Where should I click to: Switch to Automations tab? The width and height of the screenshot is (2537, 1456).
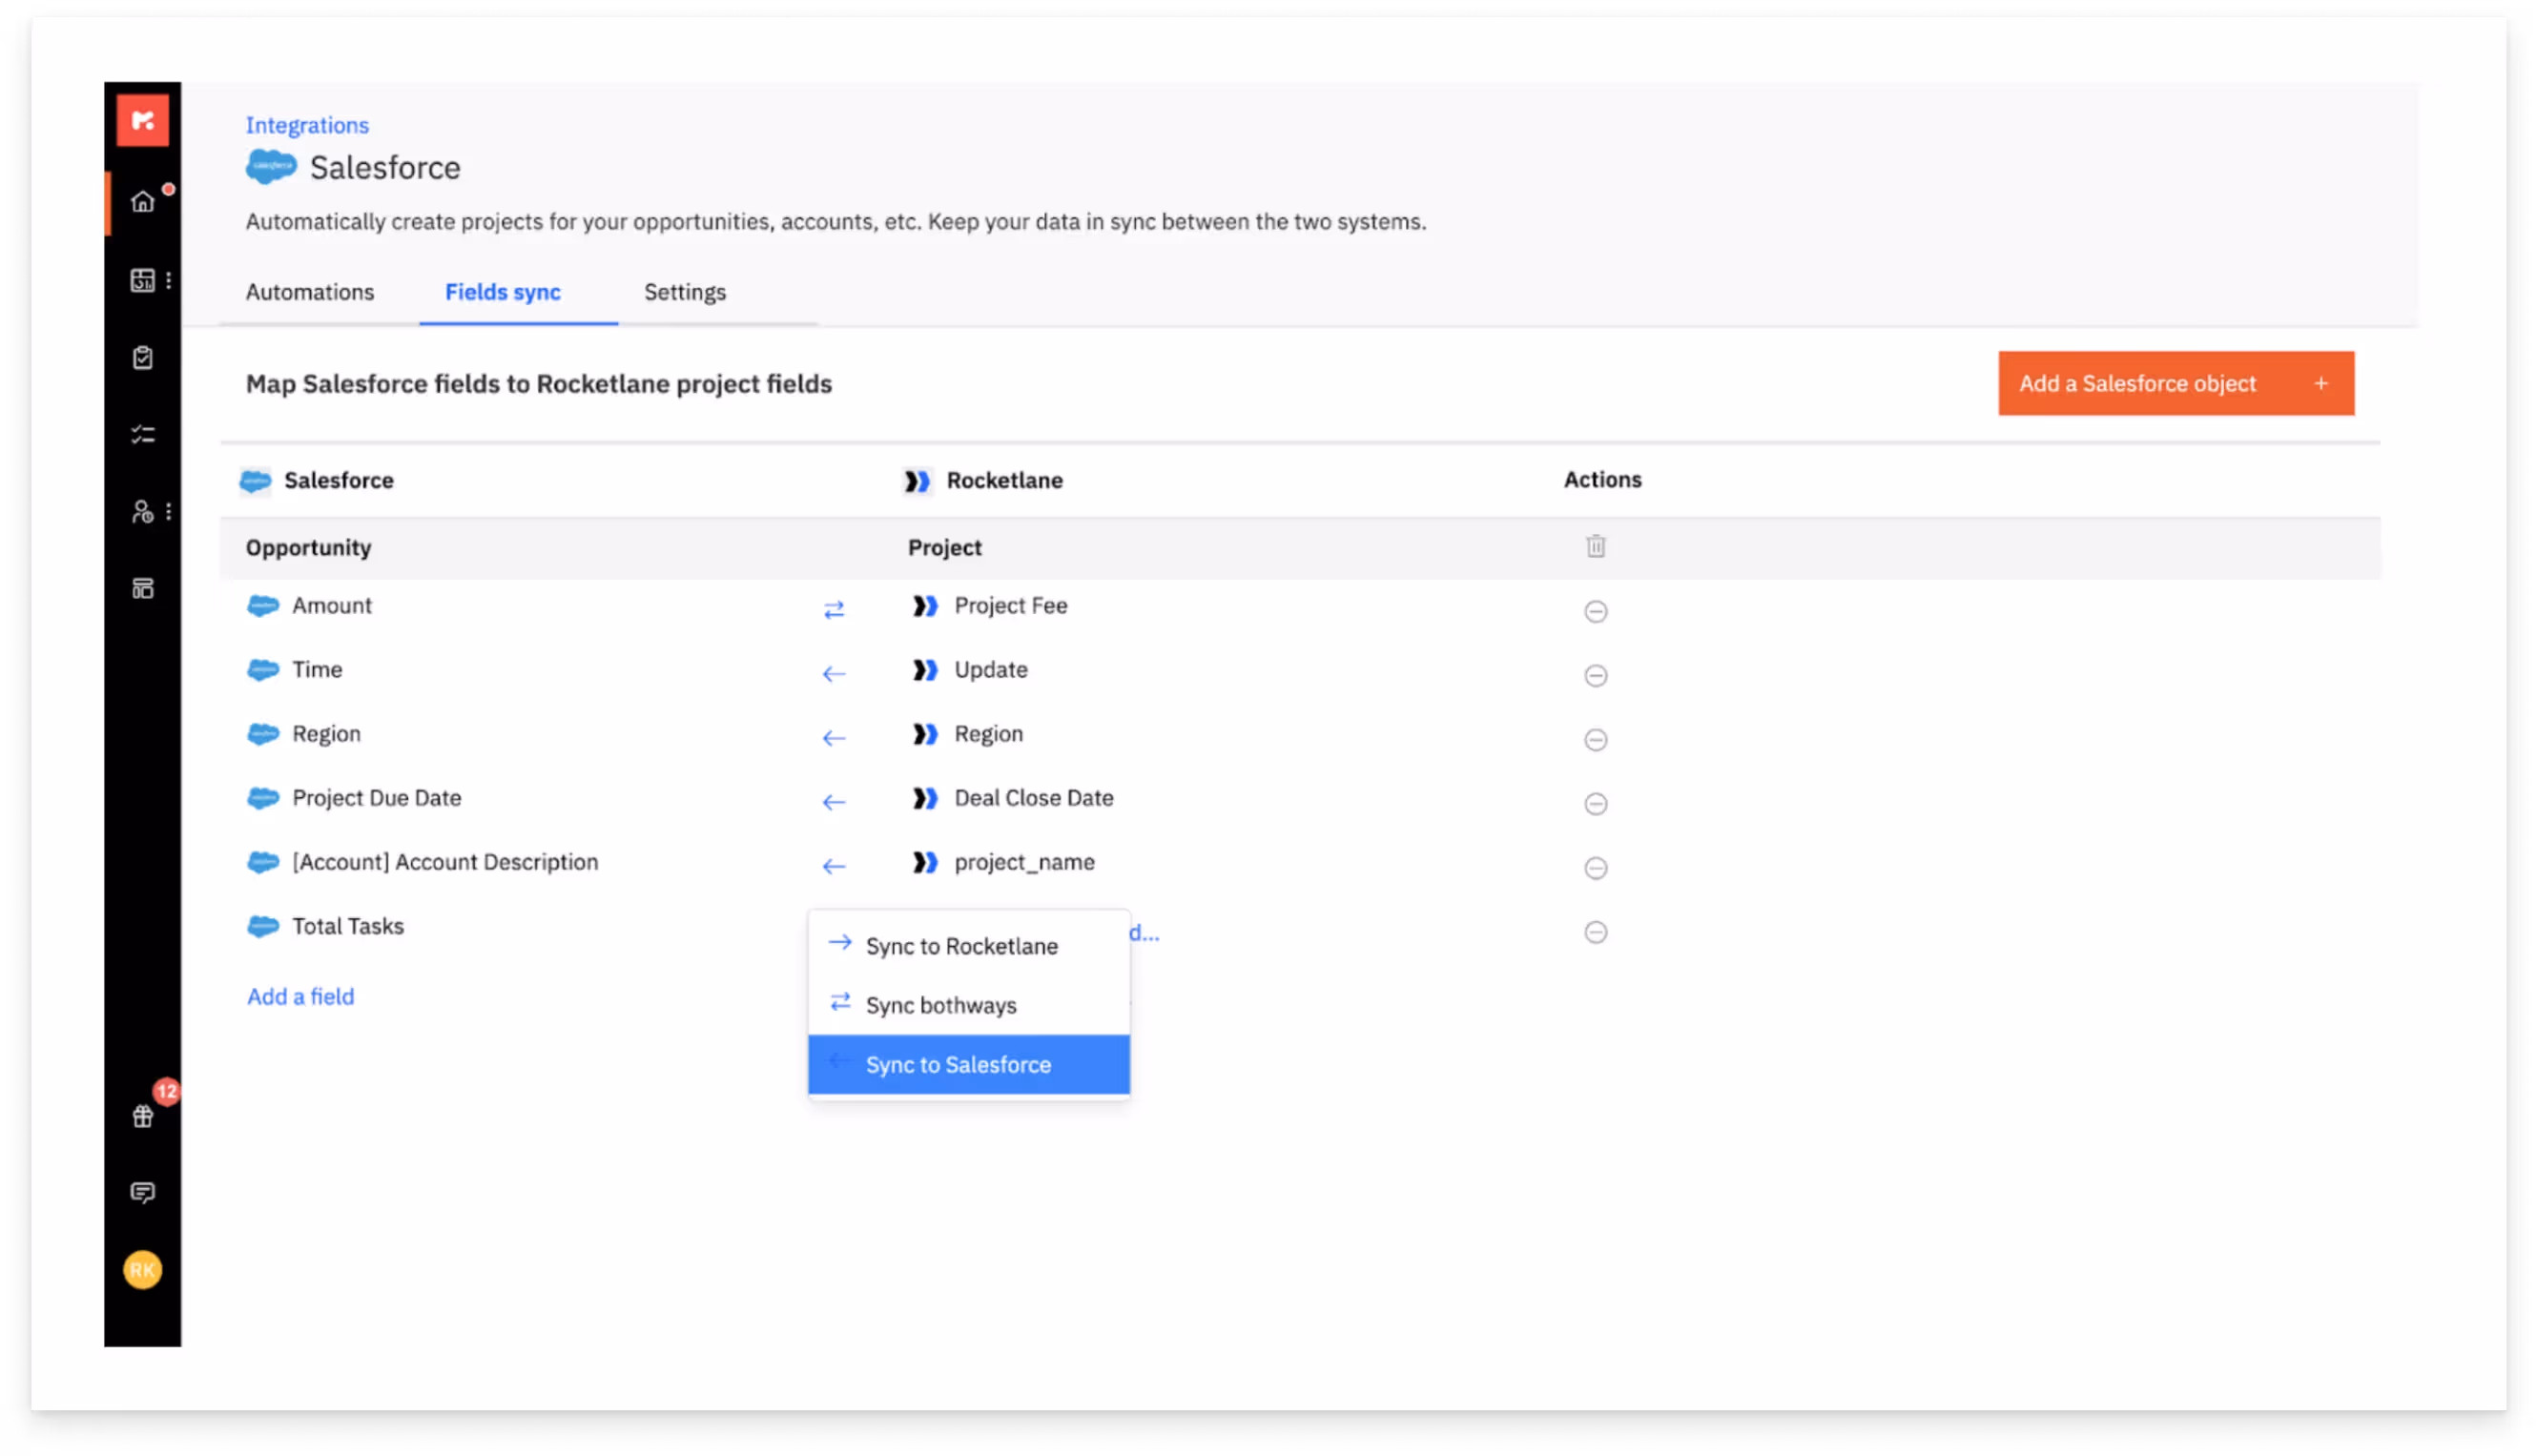[x=310, y=292]
